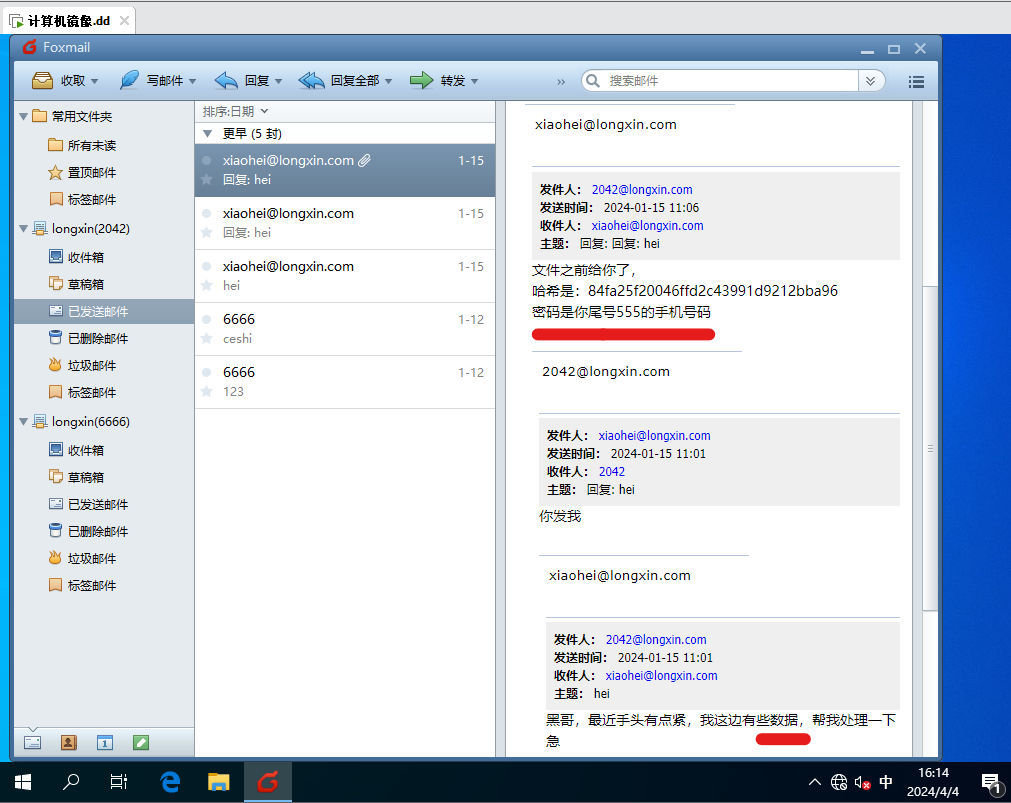Screen dimensions: 1011x803
Task: Click sender link xiaohei@longxin.com at 11:01
Action: pyautogui.click(x=654, y=435)
